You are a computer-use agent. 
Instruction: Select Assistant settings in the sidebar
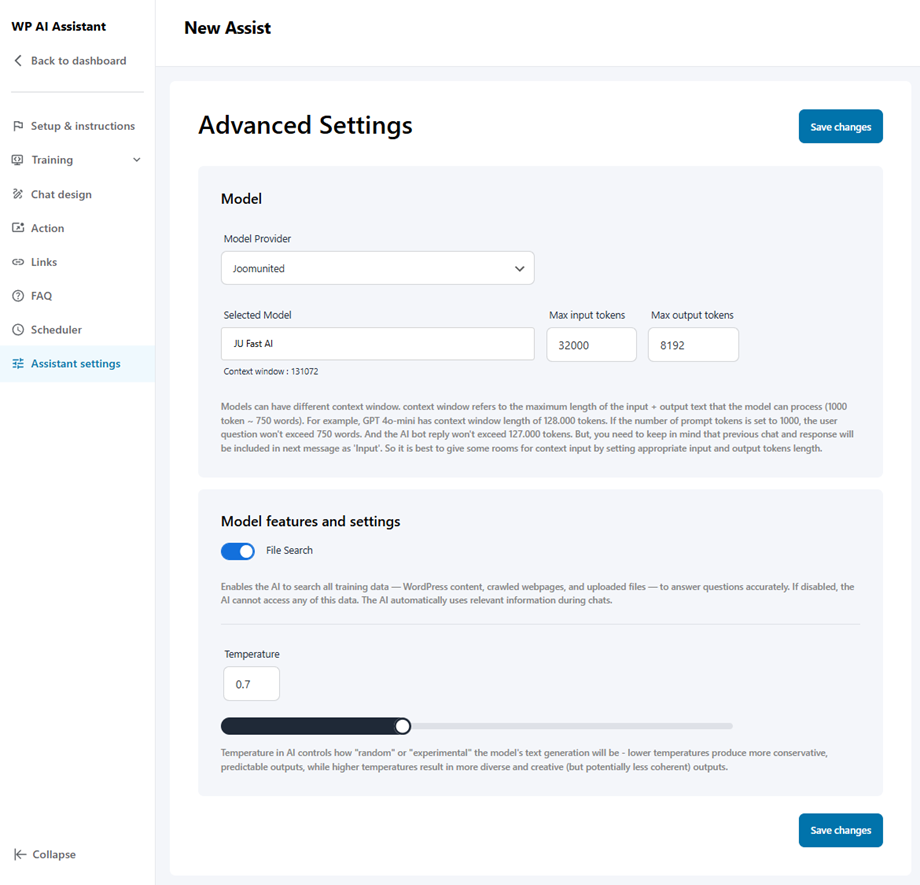tap(77, 364)
